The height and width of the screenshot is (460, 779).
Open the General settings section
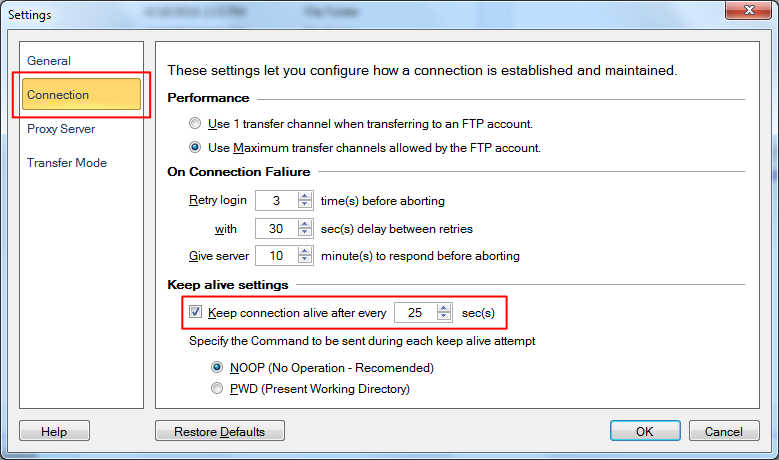pyautogui.click(x=49, y=61)
